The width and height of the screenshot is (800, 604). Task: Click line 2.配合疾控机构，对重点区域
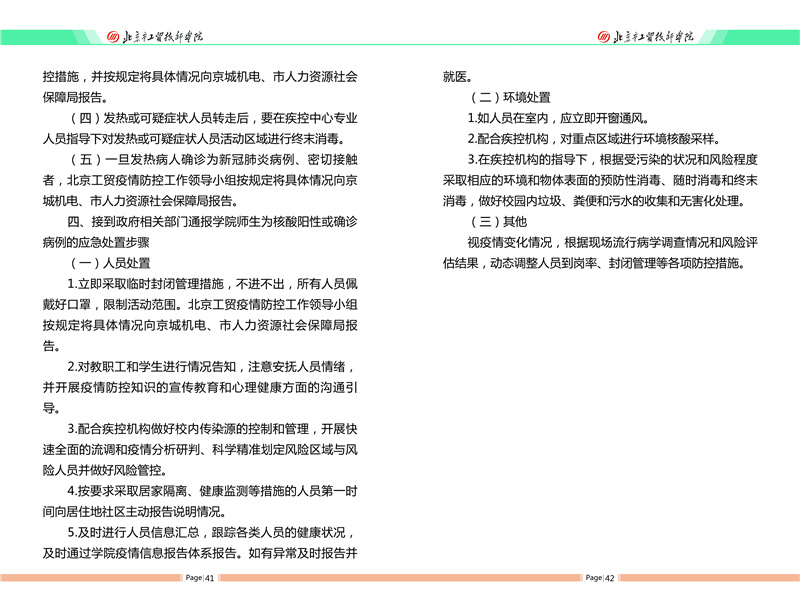(x=594, y=139)
